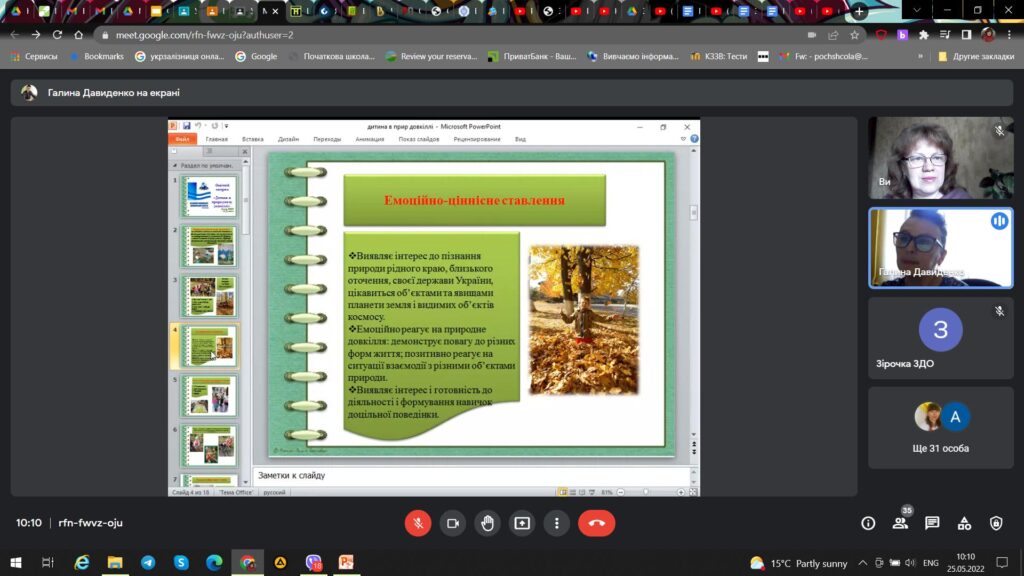
Task: Open meeting details info icon
Action: (x=868, y=522)
